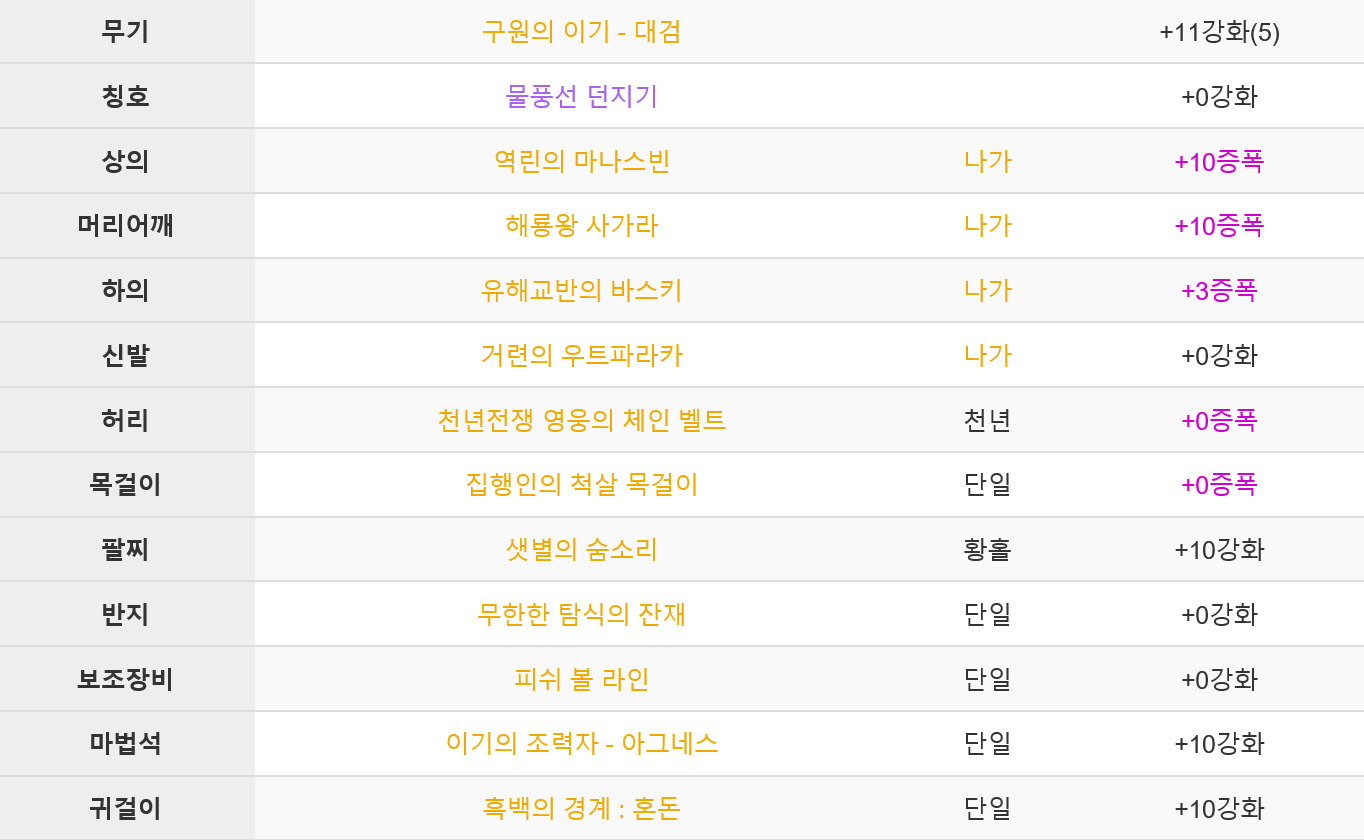Open the 피쉬 볼 라인 sub-equipment item
Screen dimensions: 1364x840
pyautogui.click(x=582, y=679)
